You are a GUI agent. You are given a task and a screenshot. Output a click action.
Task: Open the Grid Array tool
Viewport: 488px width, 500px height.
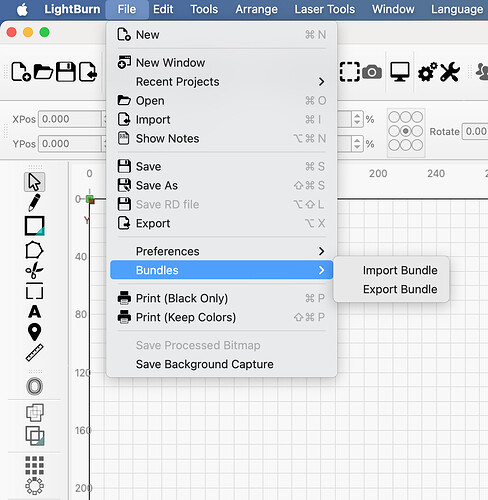(35, 465)
